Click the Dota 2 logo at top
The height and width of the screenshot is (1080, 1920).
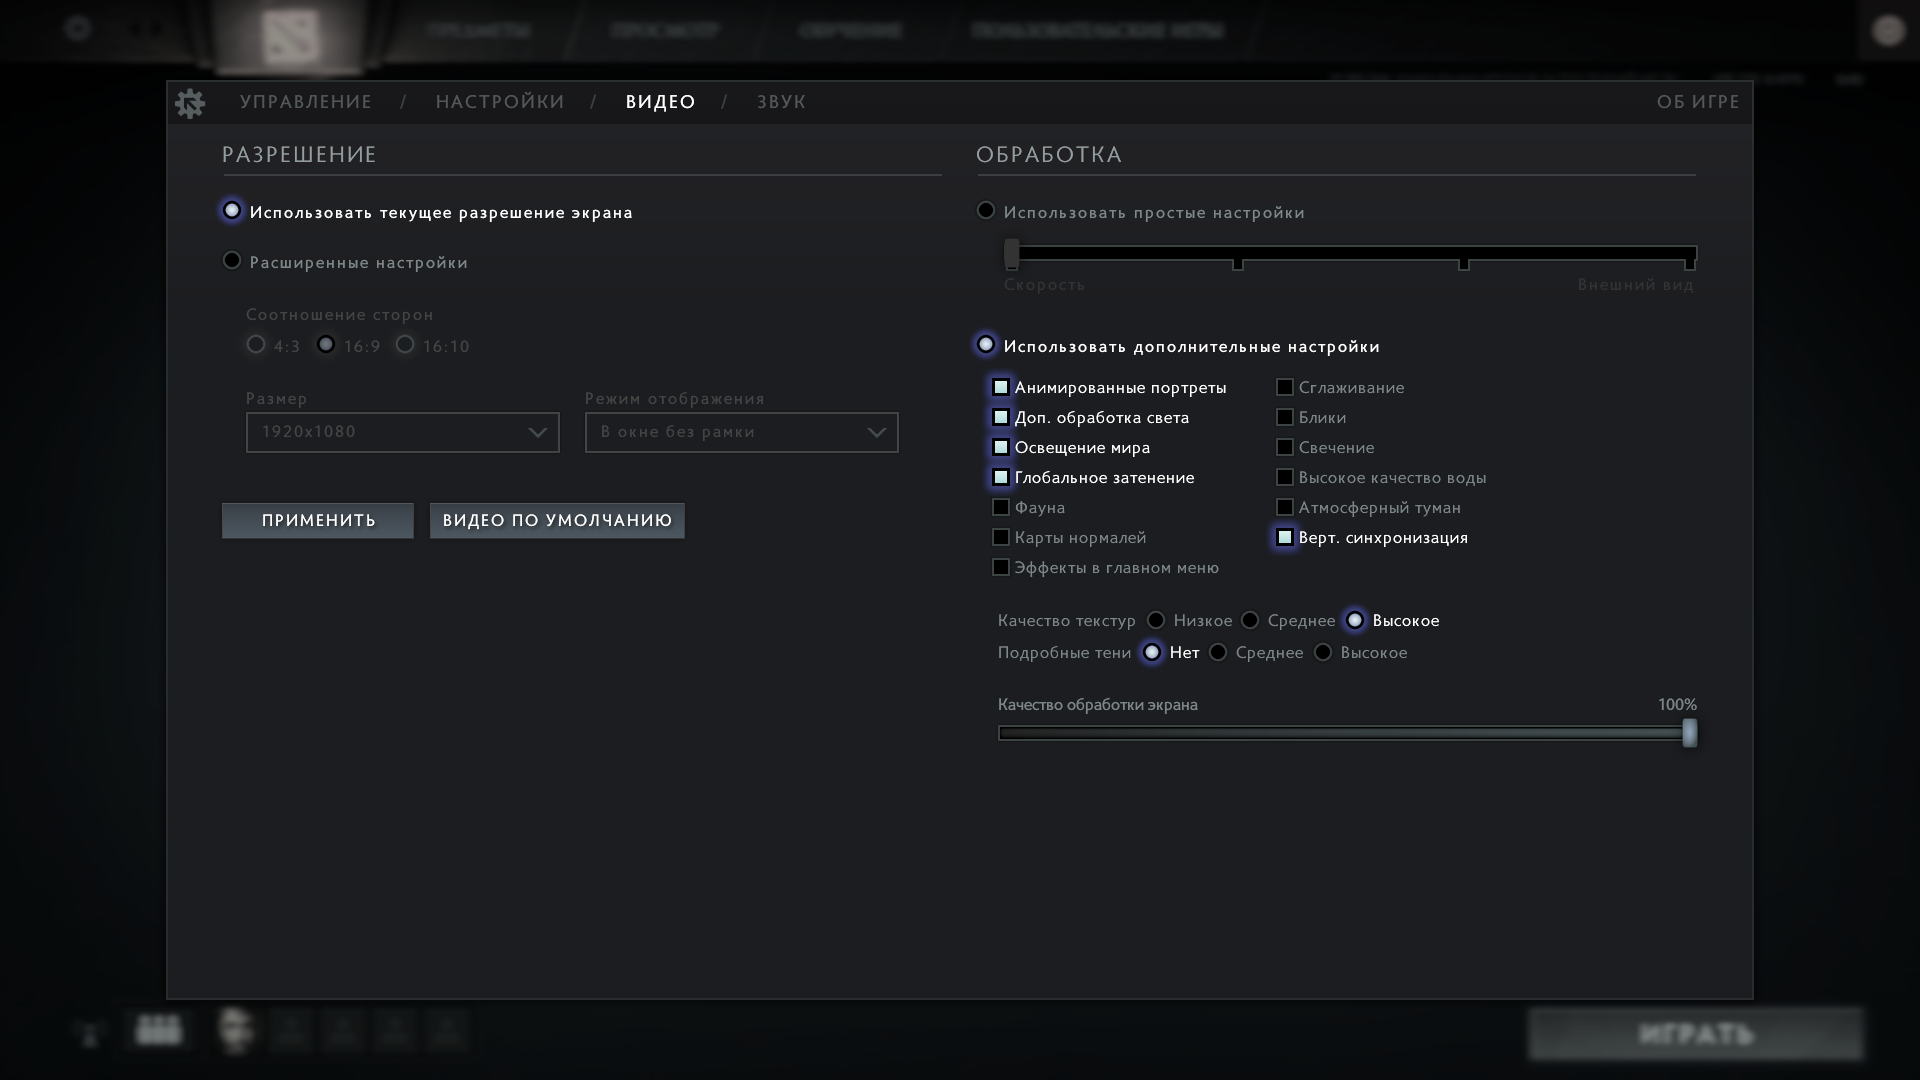(290, 35)
